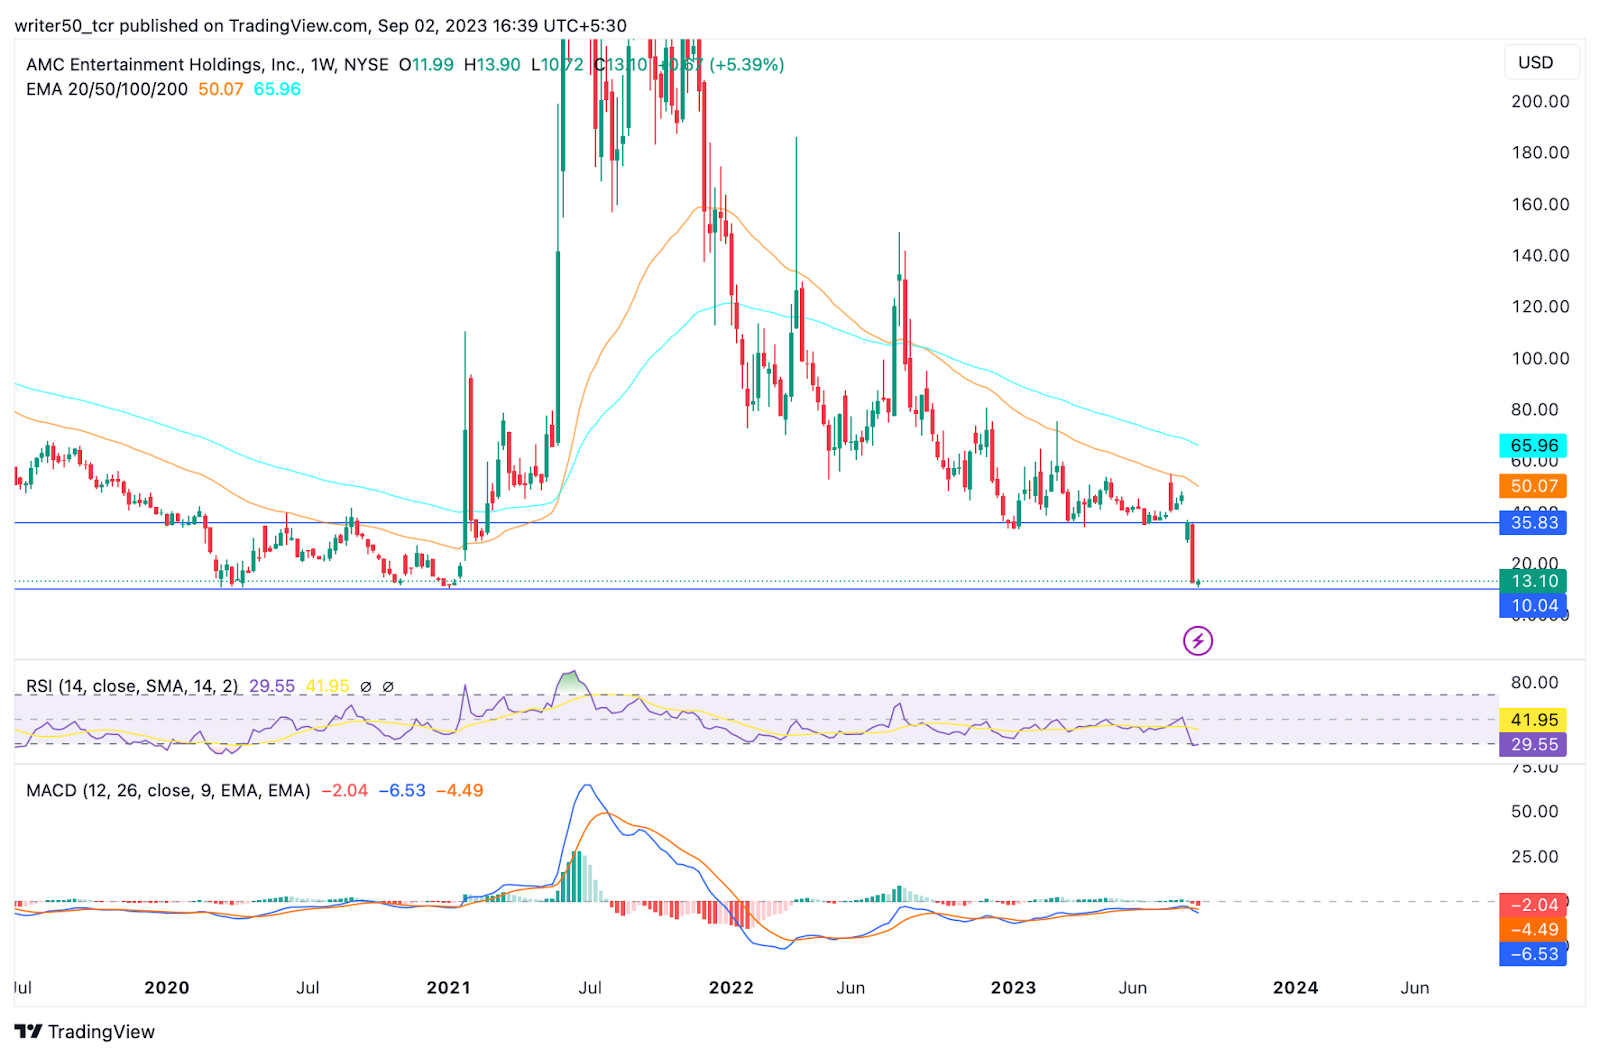Click the 2020 label on the time axis
The image size is (1600, 1057).
click(167, 987)
